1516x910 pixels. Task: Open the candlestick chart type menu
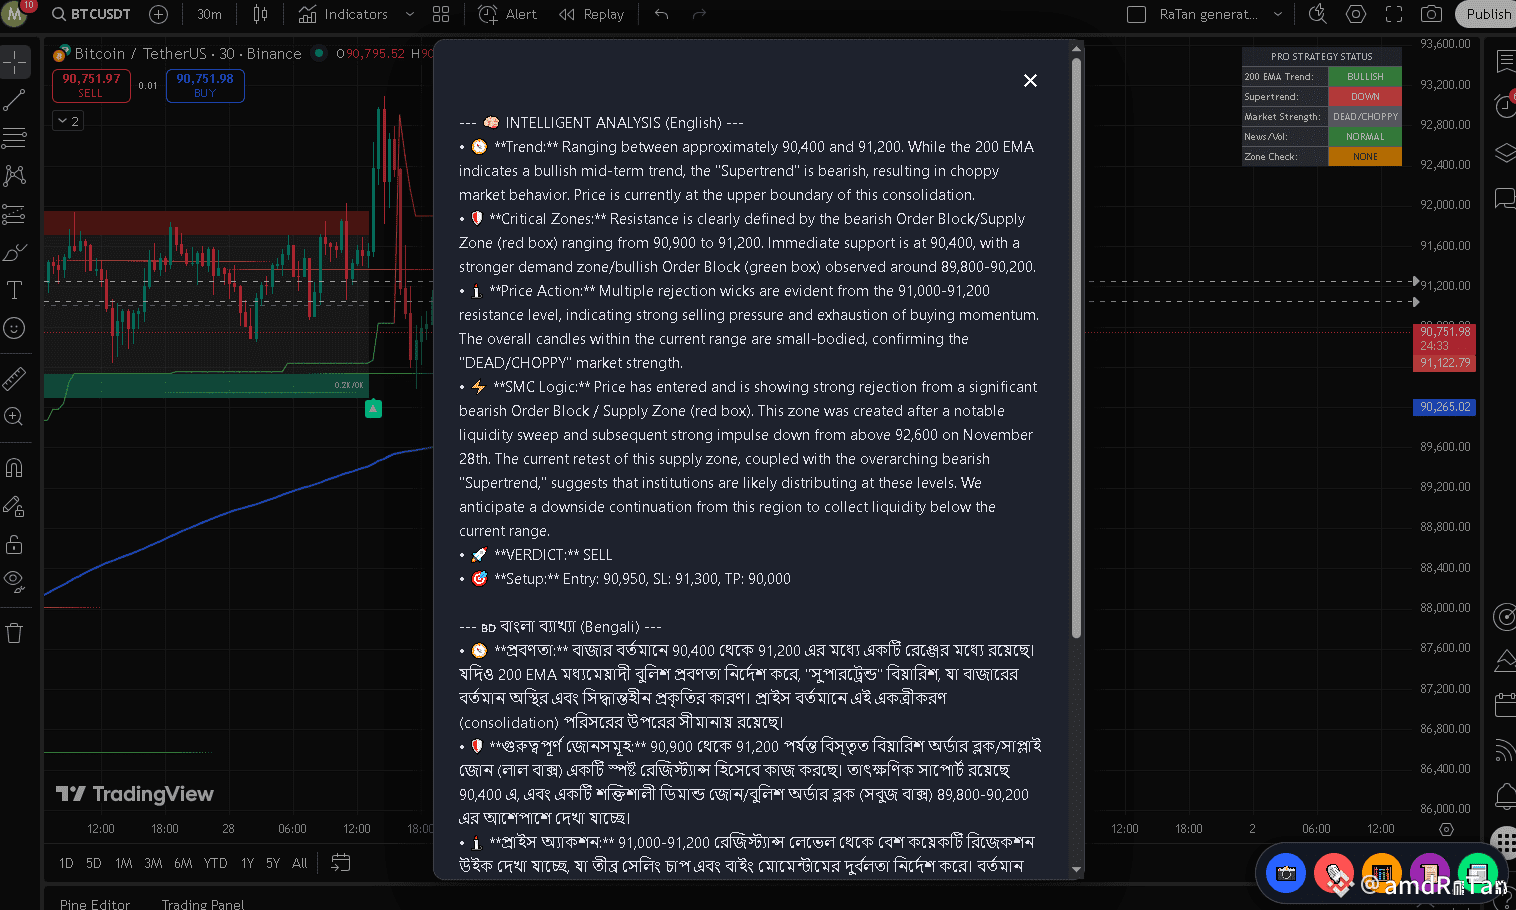[x=261, y=14]
